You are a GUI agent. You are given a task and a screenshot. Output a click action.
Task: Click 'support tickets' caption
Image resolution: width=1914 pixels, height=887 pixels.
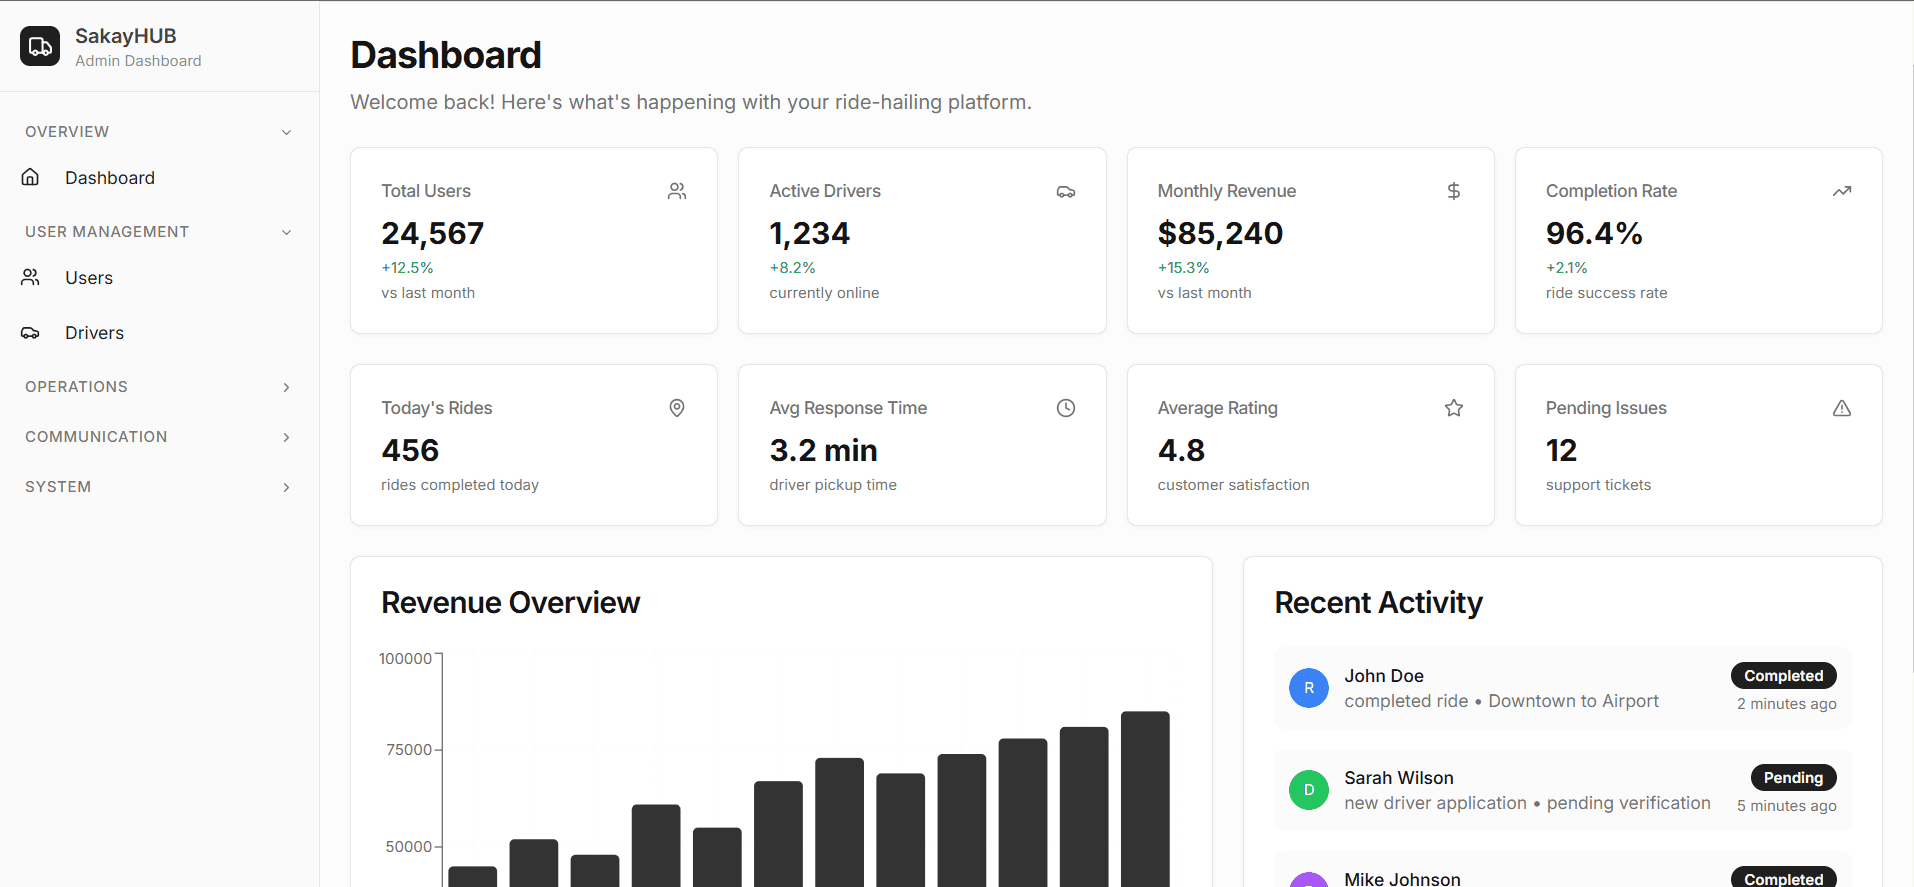tap(1598, 485)
